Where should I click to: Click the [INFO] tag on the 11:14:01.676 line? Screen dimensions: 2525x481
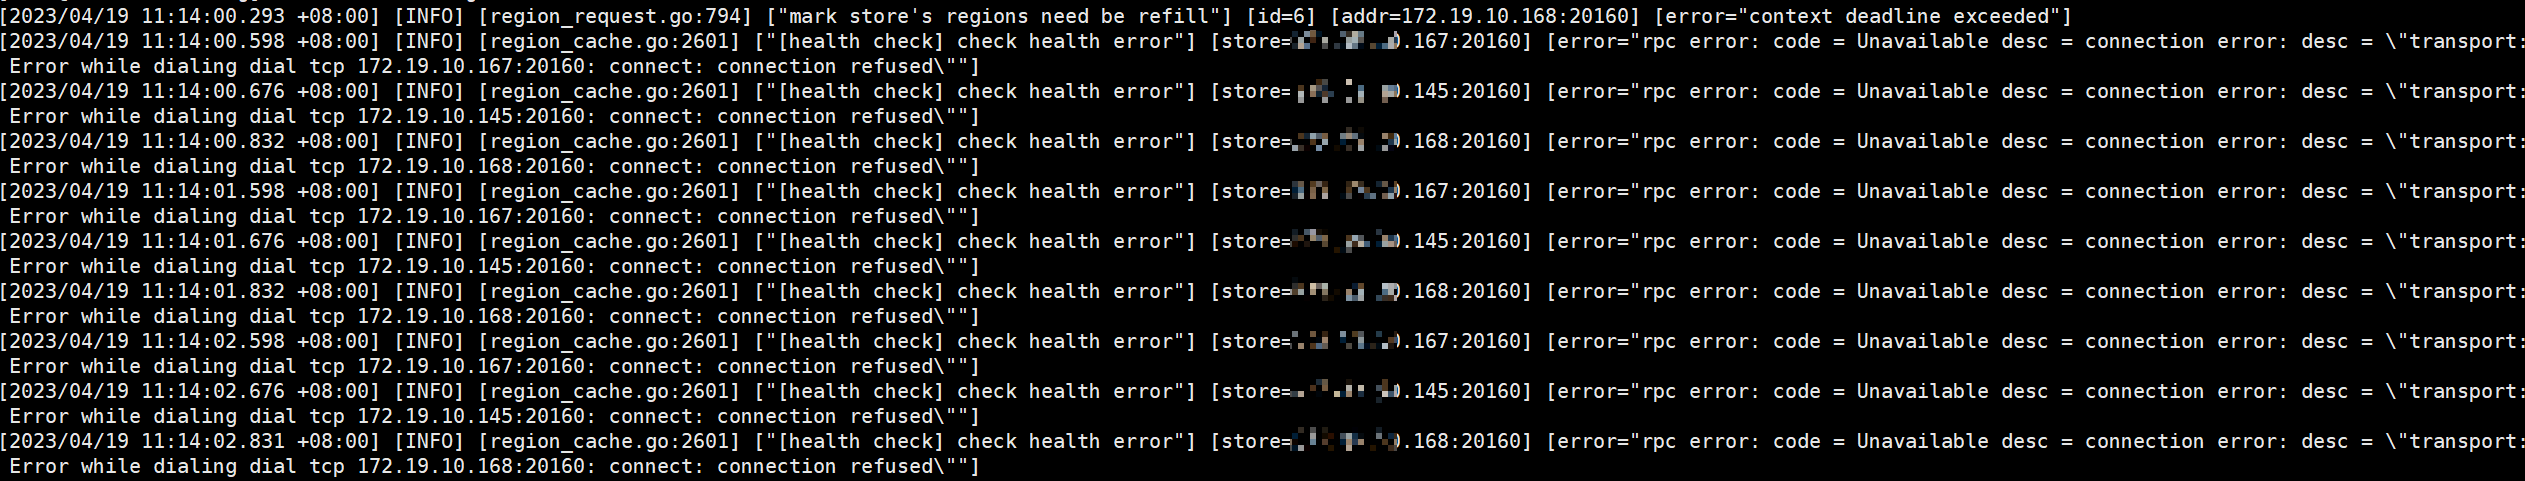pos(429,242)
